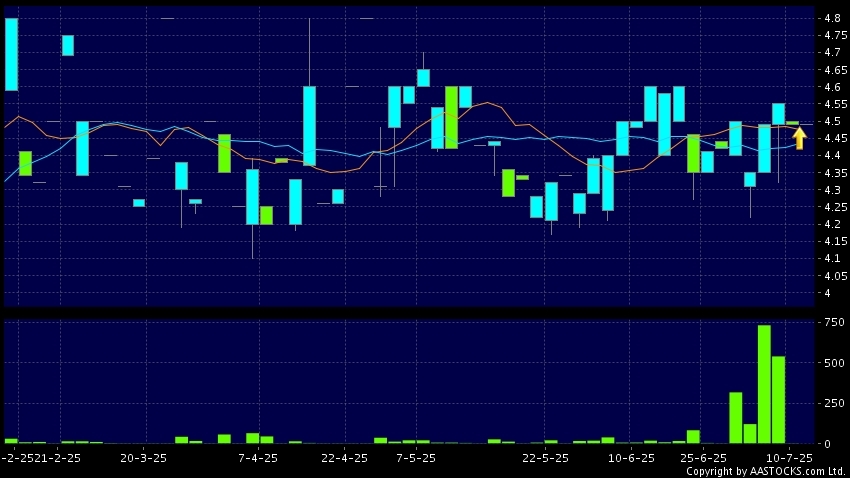Select the volume bar peaking just above 250
The width and height of the screenshot is (850, 478).
(x=736, y=418)
